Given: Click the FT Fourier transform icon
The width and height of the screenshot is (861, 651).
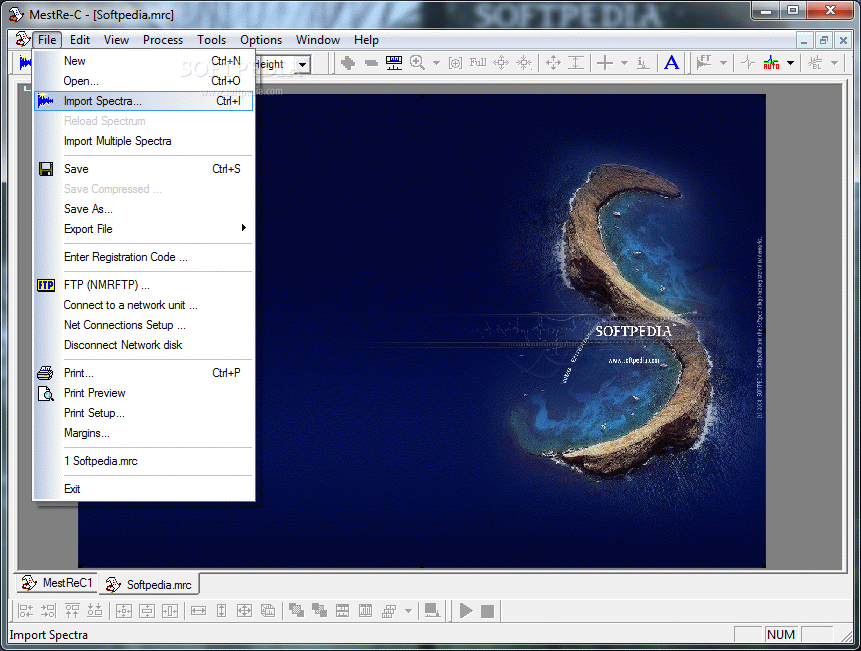Looking at the screenshot, I should pyautogui.click(x=704, y=63).
